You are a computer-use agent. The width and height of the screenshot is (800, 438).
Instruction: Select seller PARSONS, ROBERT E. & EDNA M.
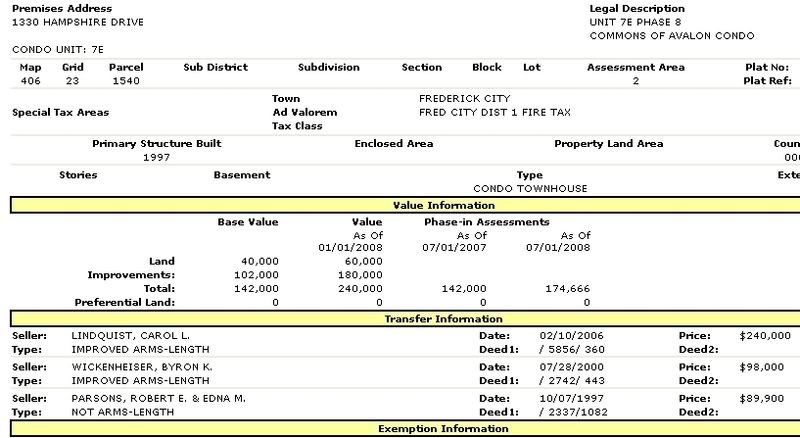pyautogui.click(x=159, y=399)
